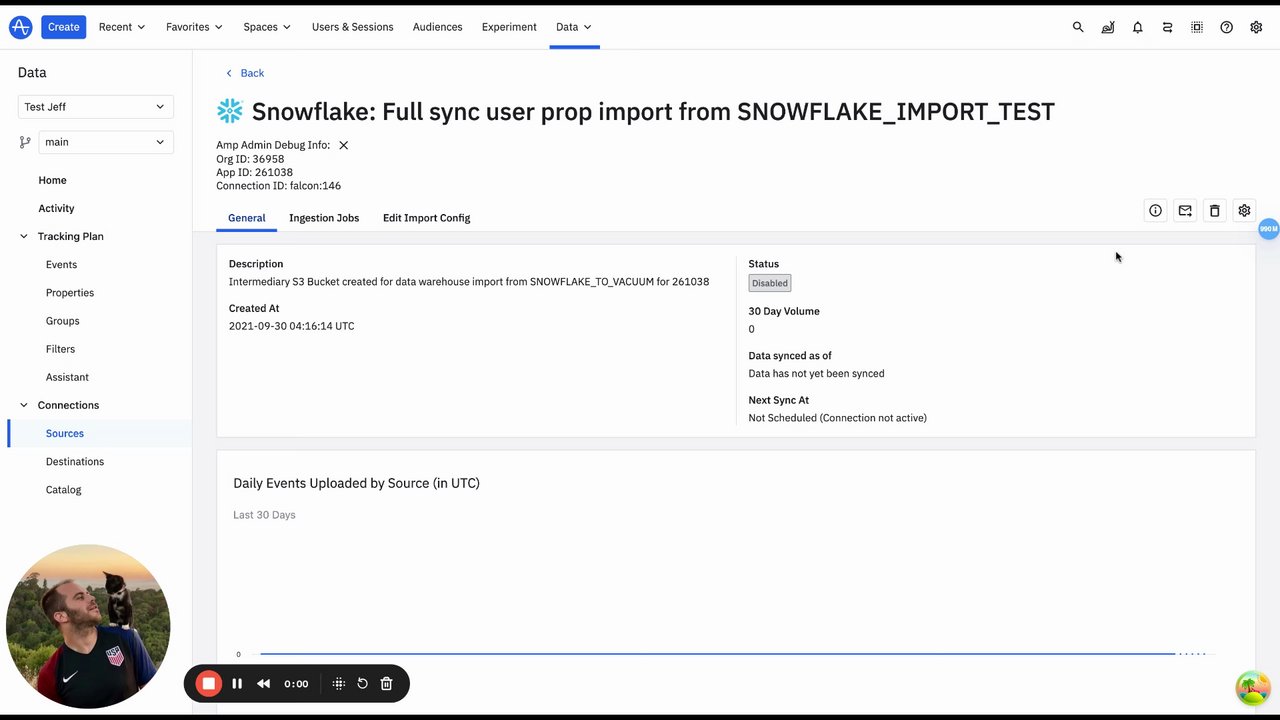Restart the recording with circular arrow
This screenshot has width=1280, height=720.
(362, 684)
